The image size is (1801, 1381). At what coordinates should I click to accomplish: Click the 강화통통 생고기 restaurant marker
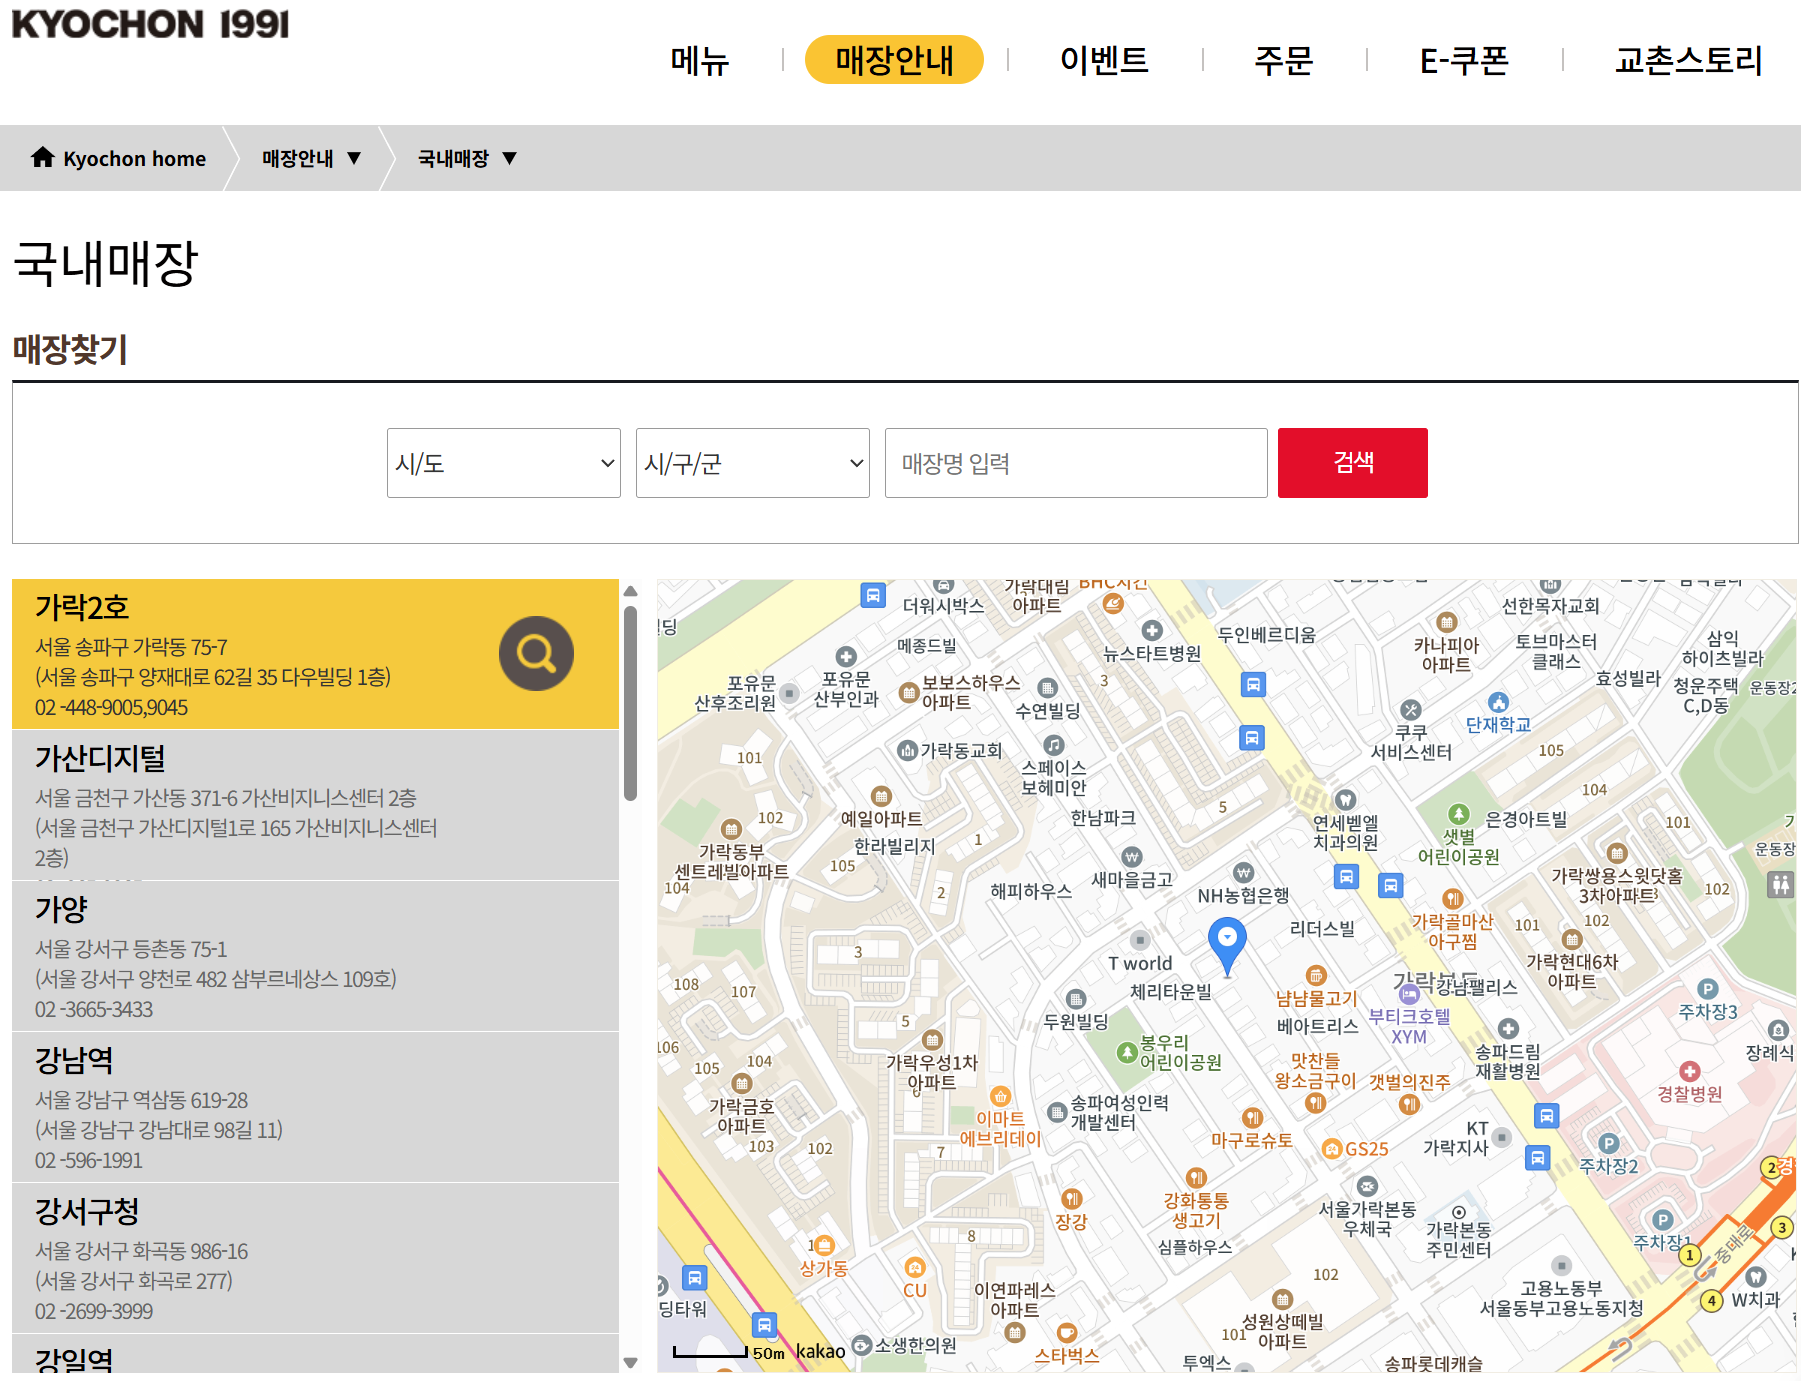click(x=1196, y=1177)
